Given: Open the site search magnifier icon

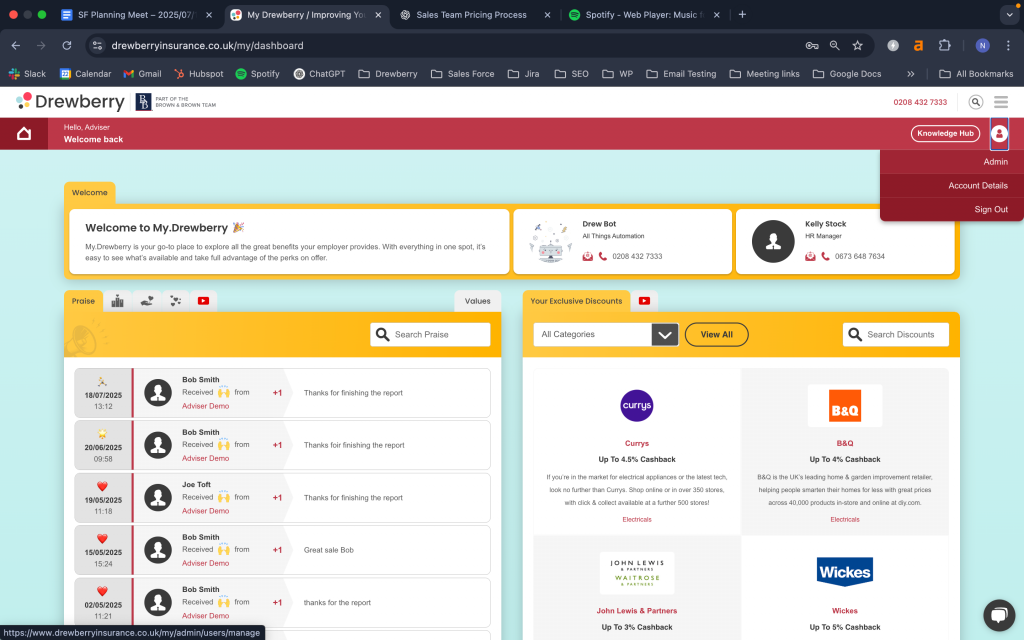Looking at the screenshot, I should point(975,102).
